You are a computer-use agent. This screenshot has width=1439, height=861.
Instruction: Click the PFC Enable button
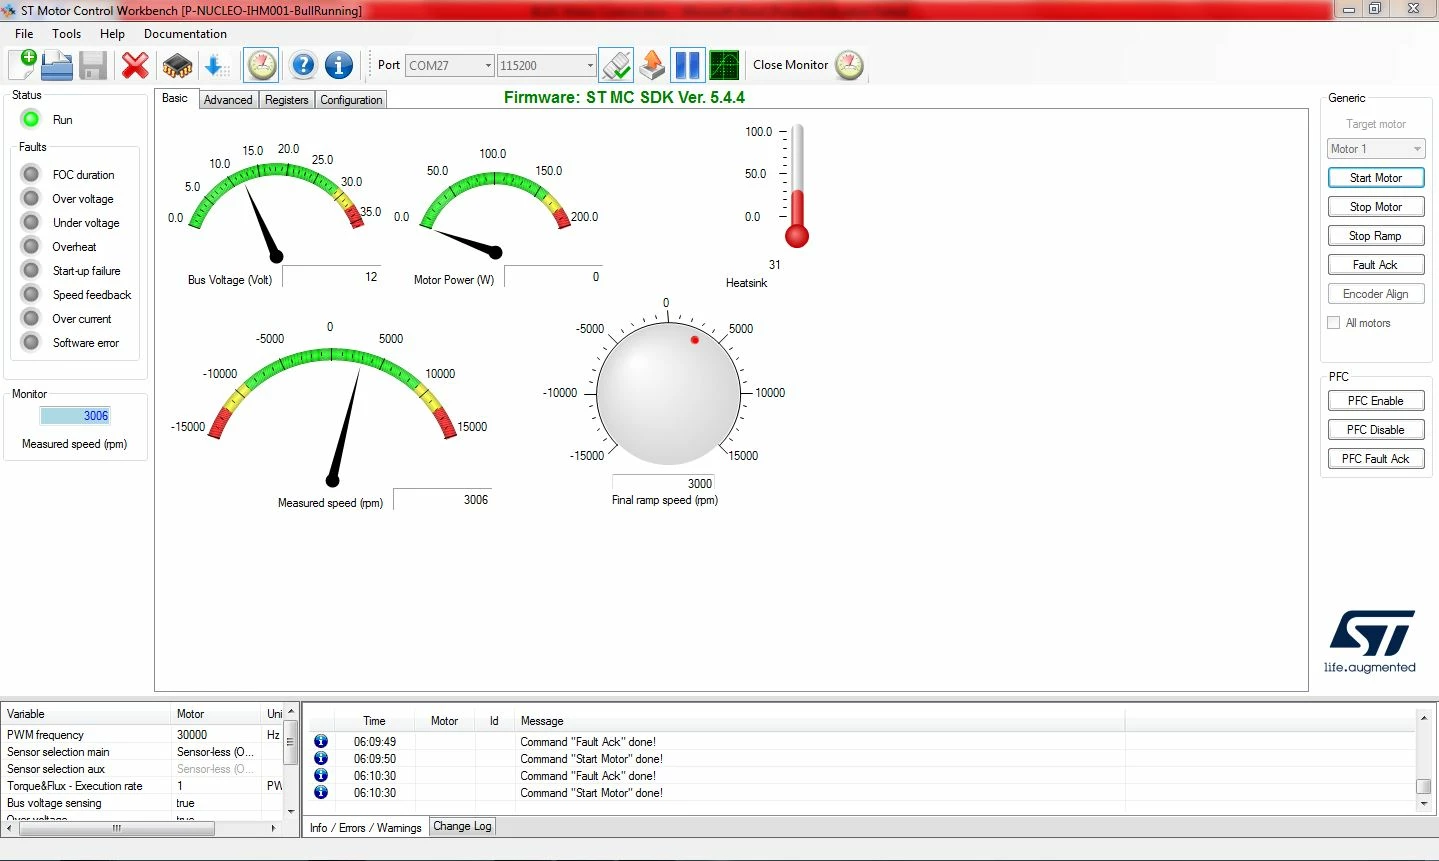pos(1376,401)
